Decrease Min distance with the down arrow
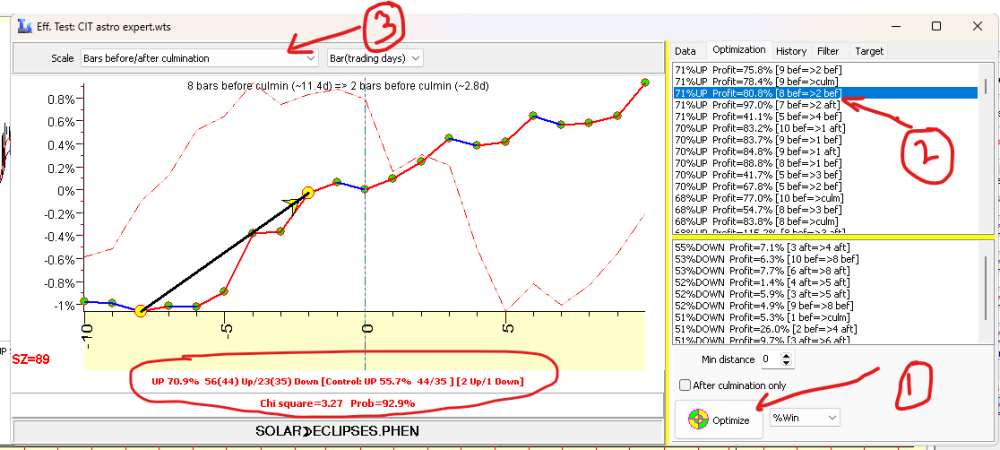Image resolution: width=1000 pixels, height=450 pixels. (786, 363)
